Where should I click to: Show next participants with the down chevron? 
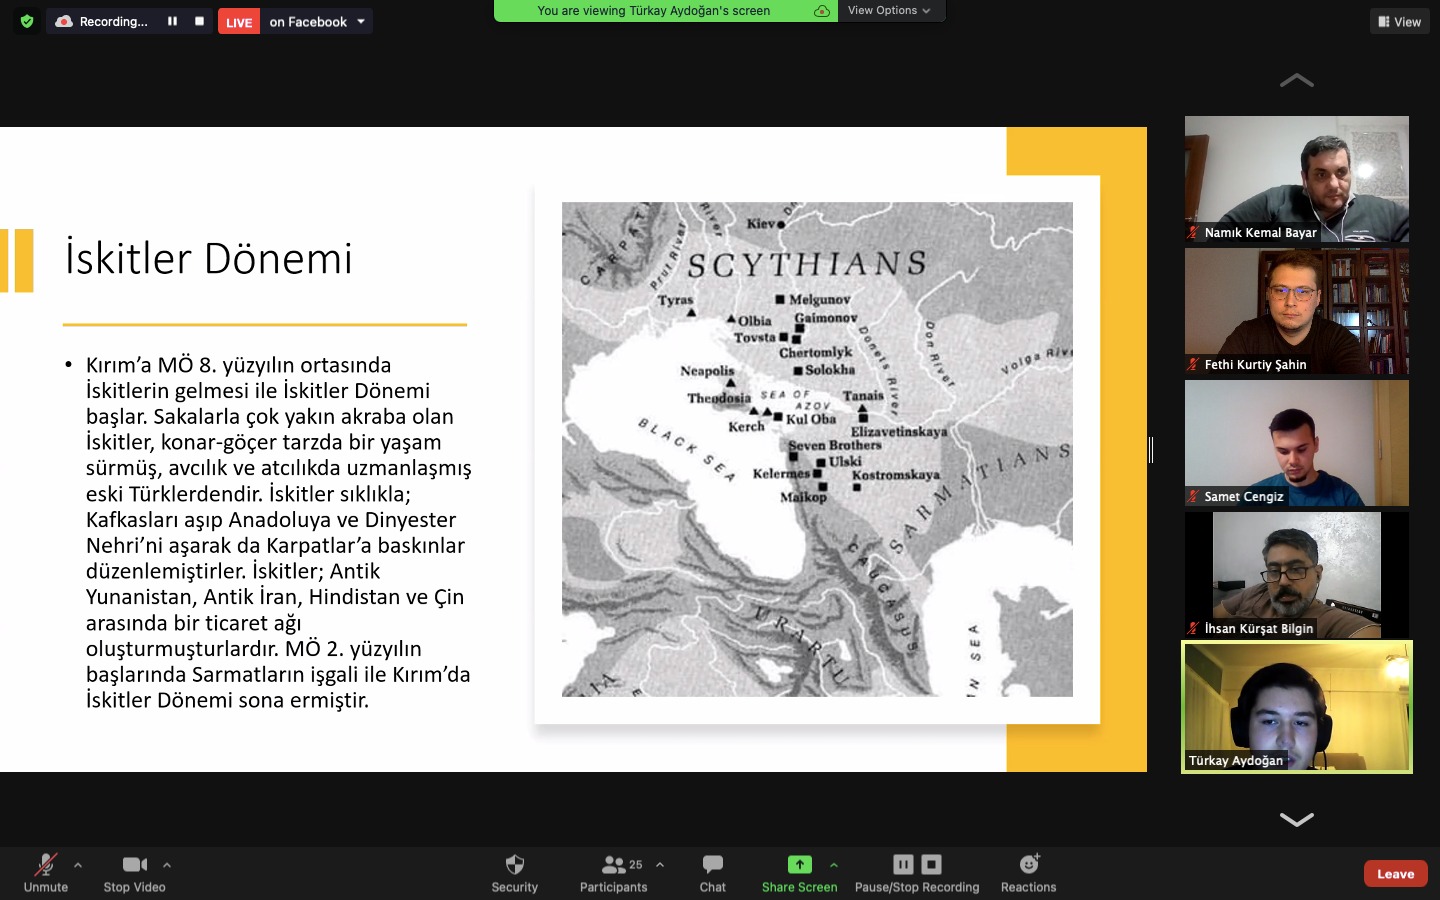(x=1296, y=819)
